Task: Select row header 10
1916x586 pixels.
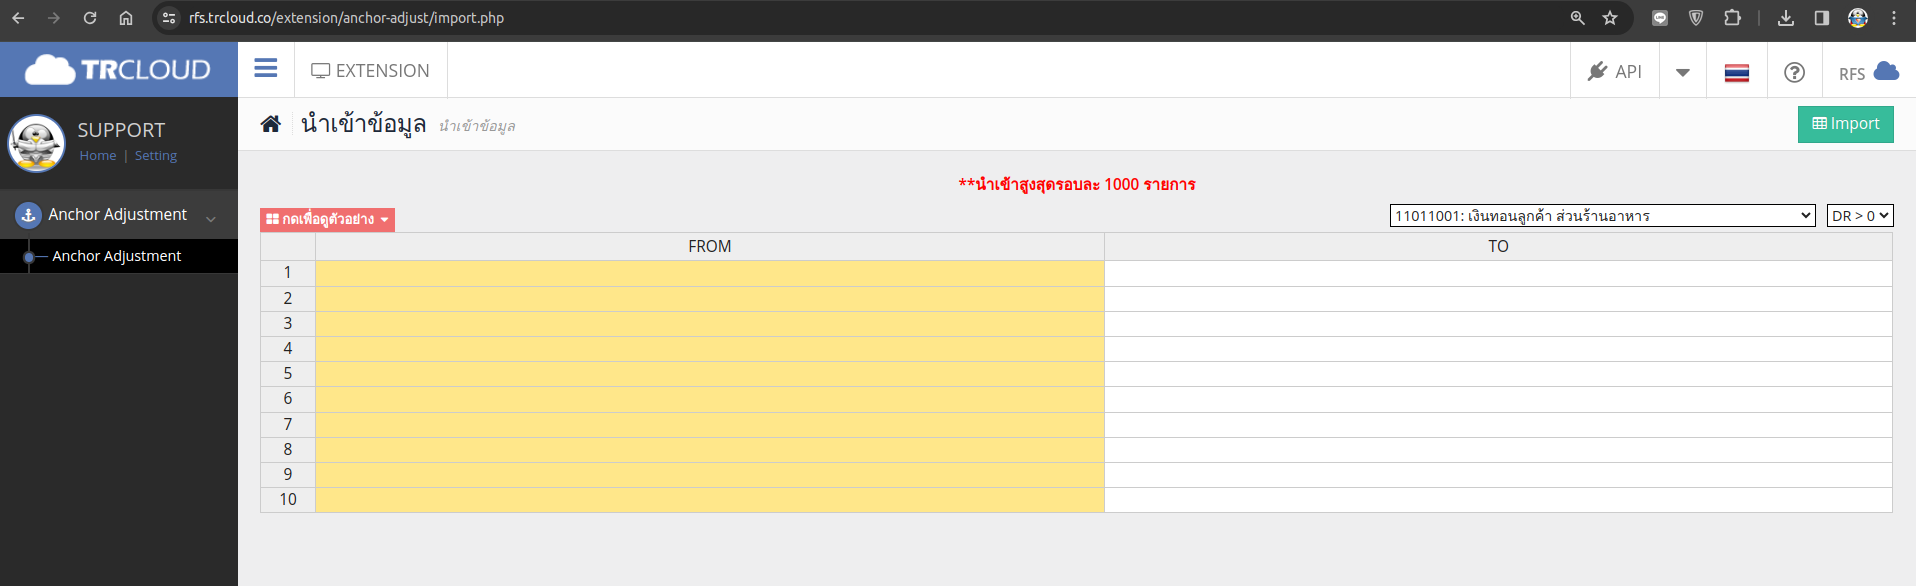Action: (x=288, y=500)
